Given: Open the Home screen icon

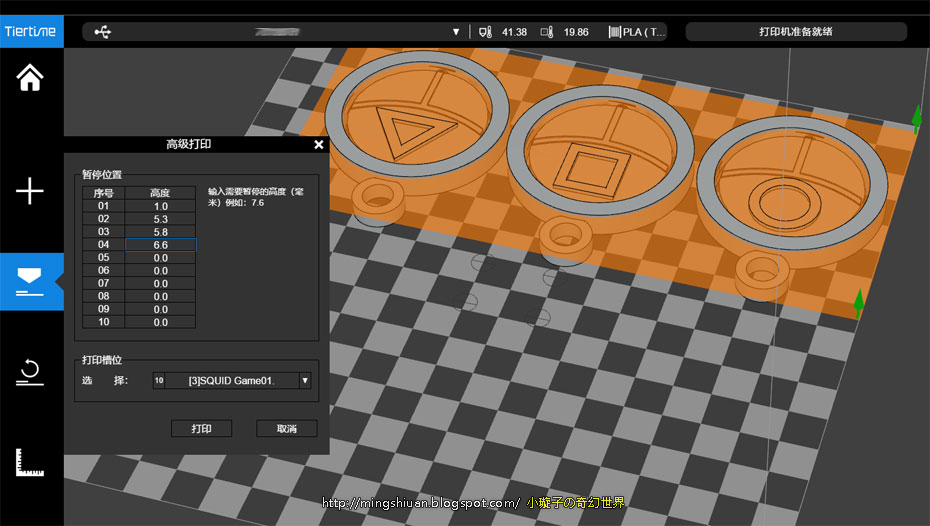Looking at the screenshot, I should [x=30, y=78].
